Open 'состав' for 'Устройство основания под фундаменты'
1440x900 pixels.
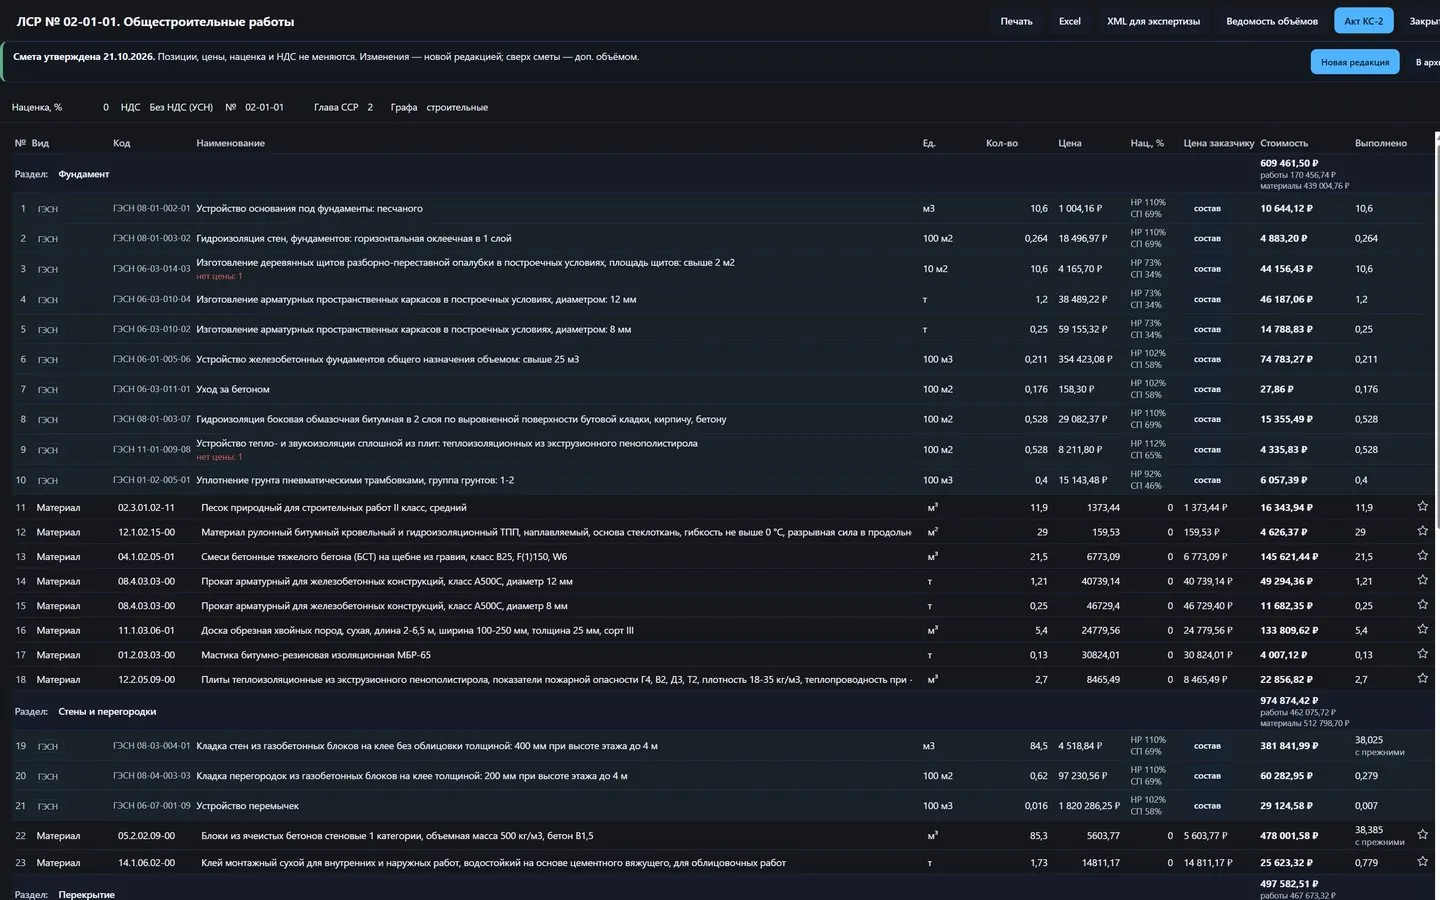click(1207, 209)
